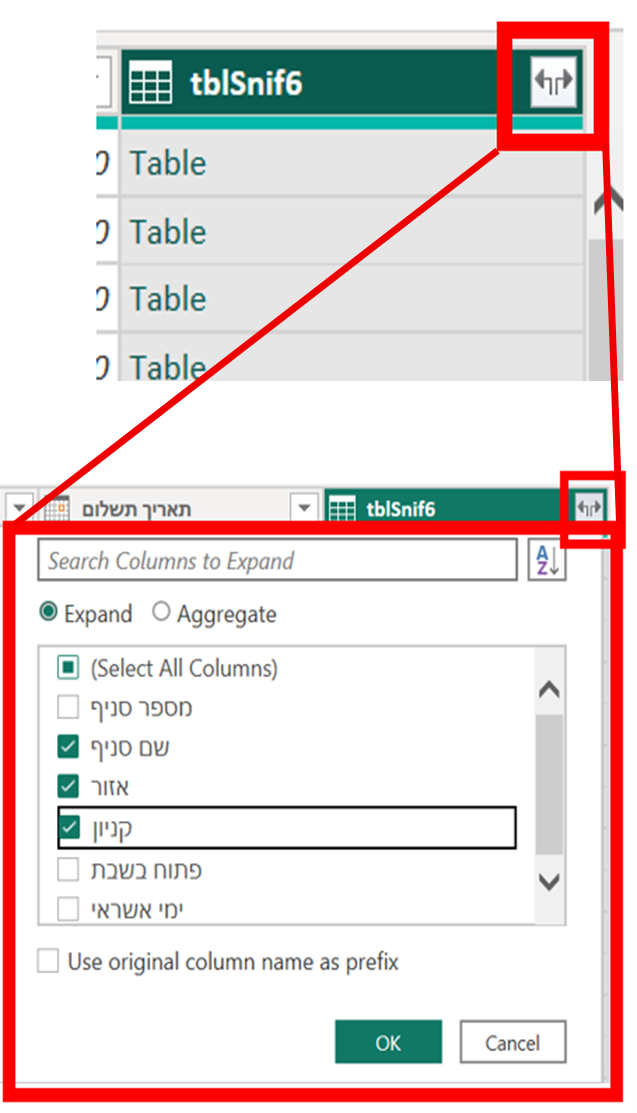Toggle the קניון checkbox
This screenshot has height=1113, width=637.
coord(69,827)
